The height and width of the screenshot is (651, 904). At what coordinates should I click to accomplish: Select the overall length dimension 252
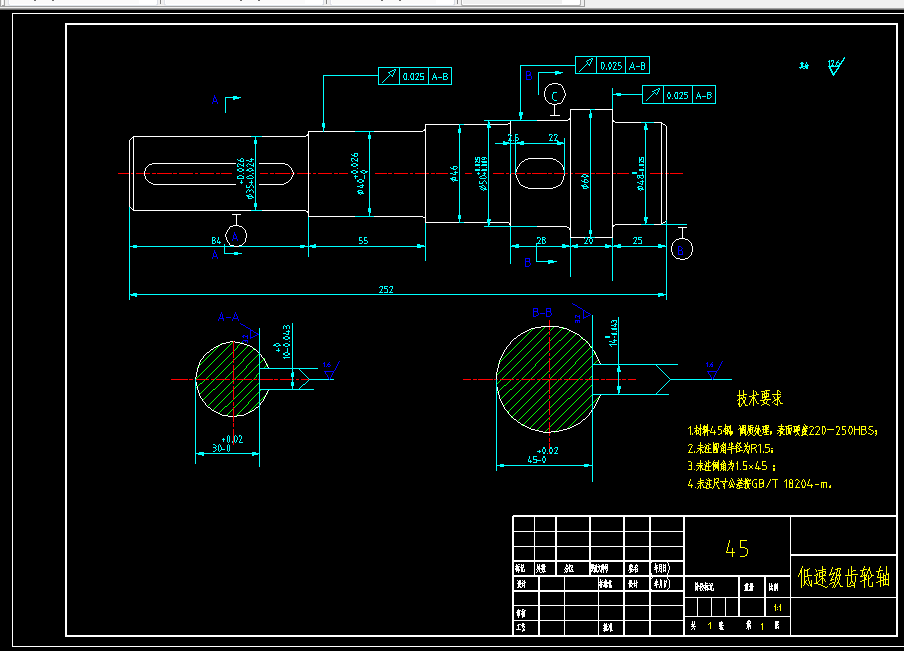386,289
